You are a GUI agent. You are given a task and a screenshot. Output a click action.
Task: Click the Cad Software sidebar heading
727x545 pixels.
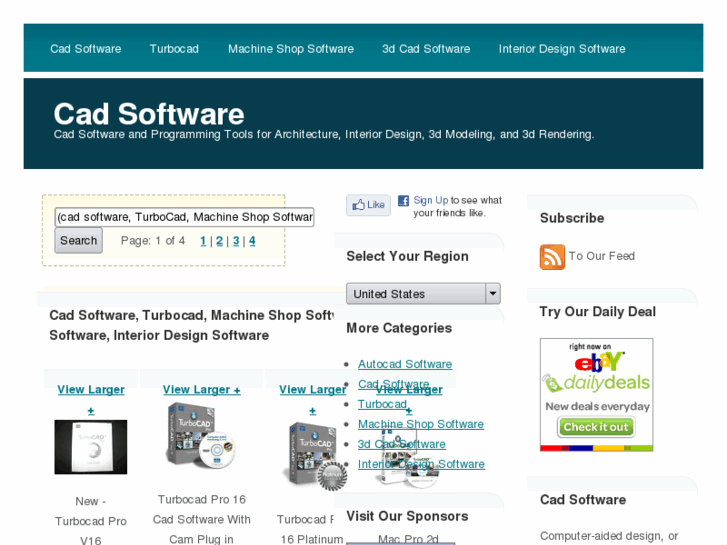583,500
